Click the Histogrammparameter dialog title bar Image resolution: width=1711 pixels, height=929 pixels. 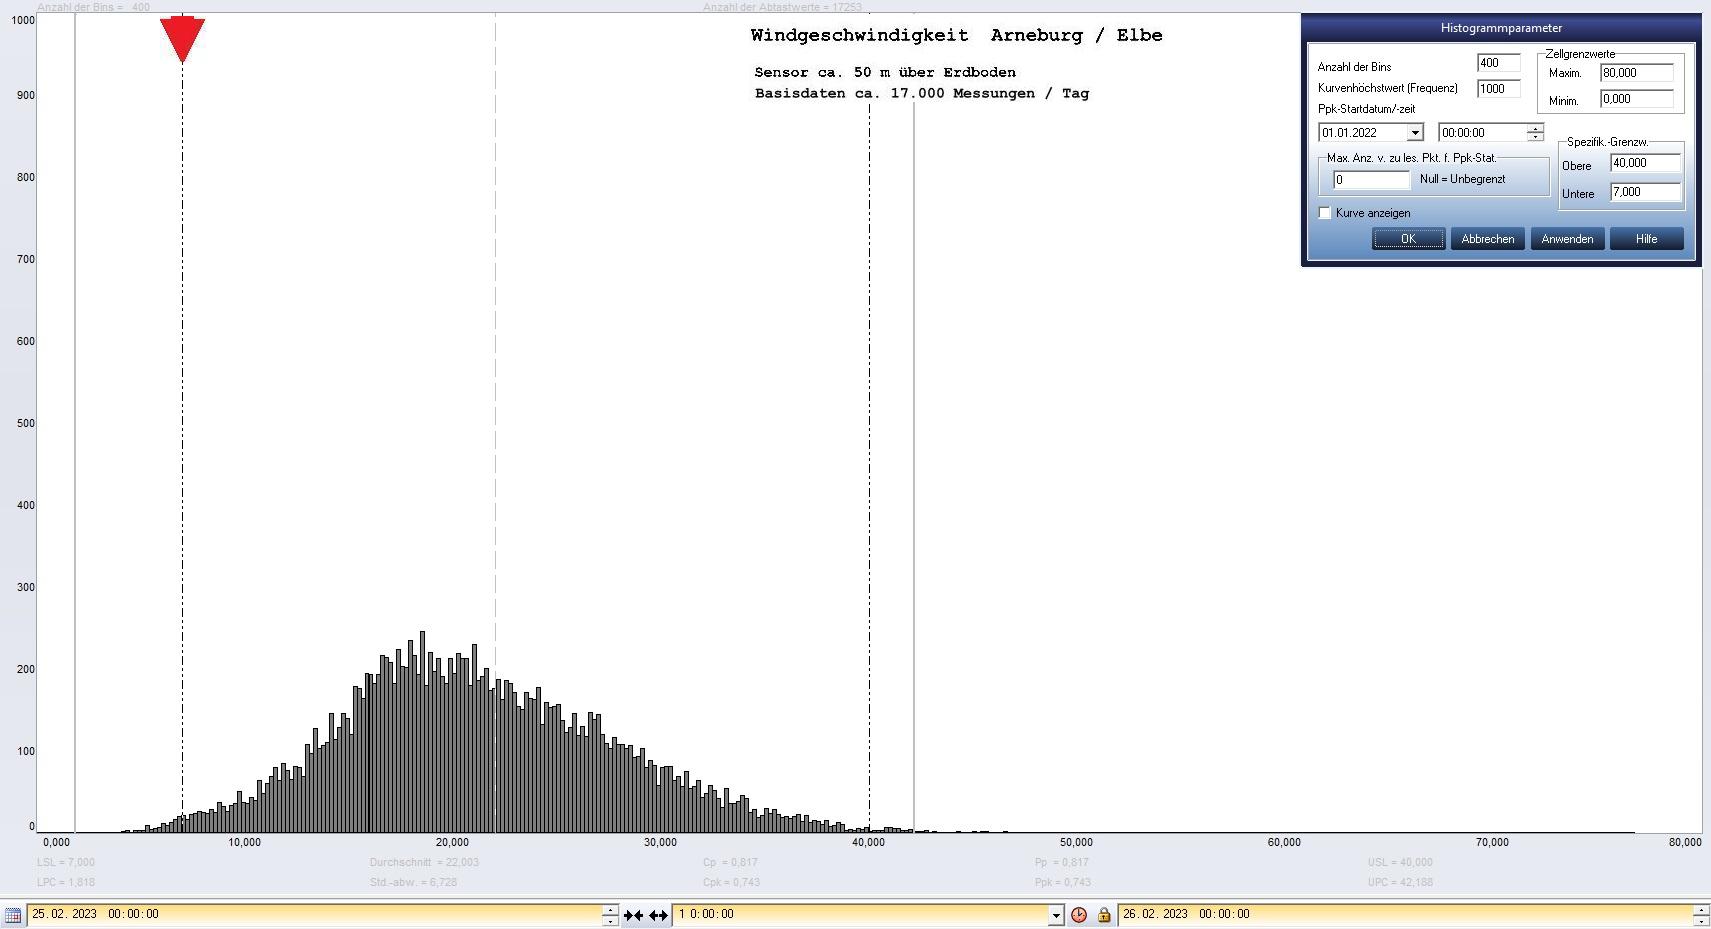pyautogui.click(x=1501, y=28)
